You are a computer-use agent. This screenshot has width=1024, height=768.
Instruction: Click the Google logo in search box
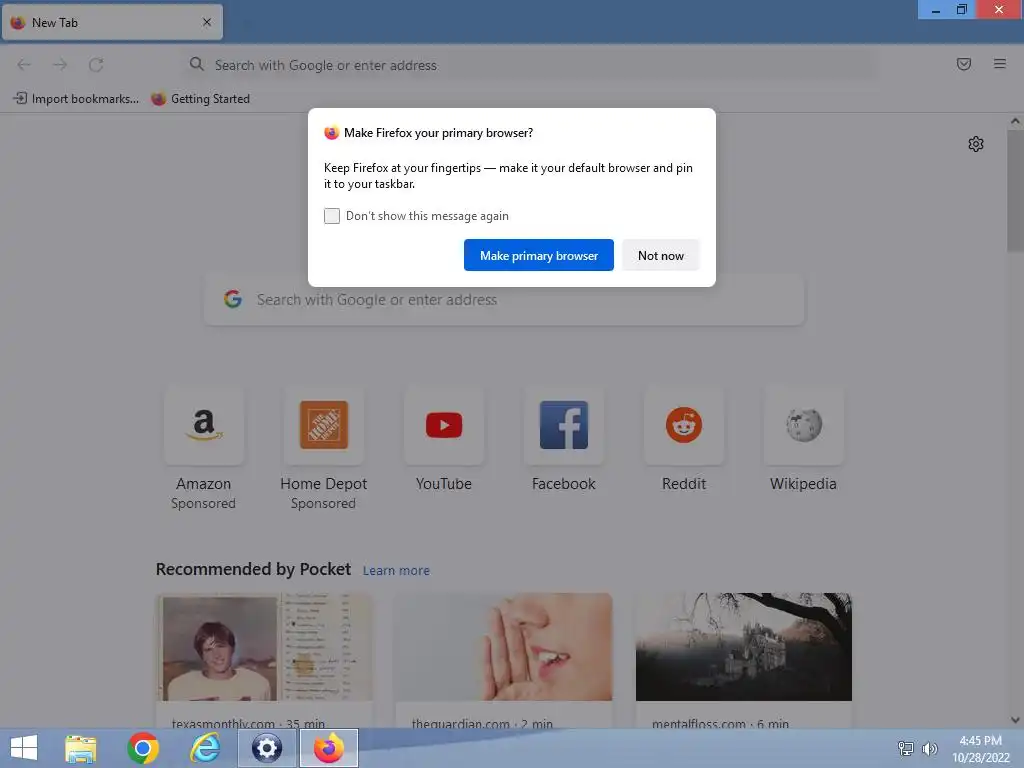(233, 299)
